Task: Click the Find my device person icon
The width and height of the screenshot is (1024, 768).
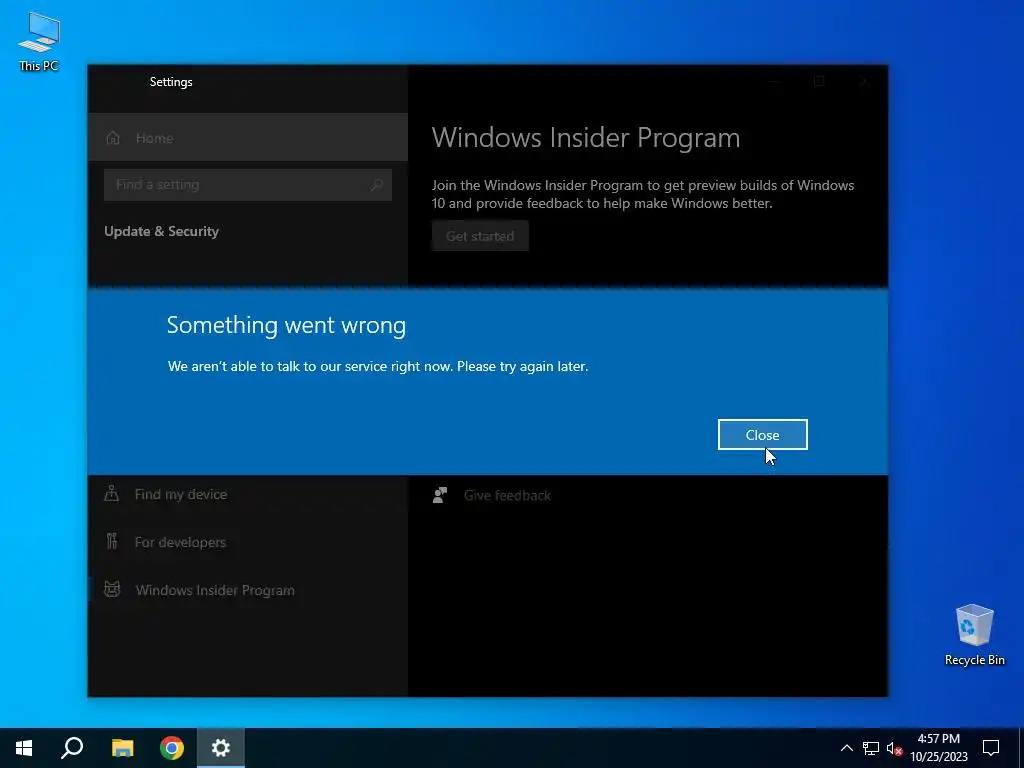Action: 112,493
